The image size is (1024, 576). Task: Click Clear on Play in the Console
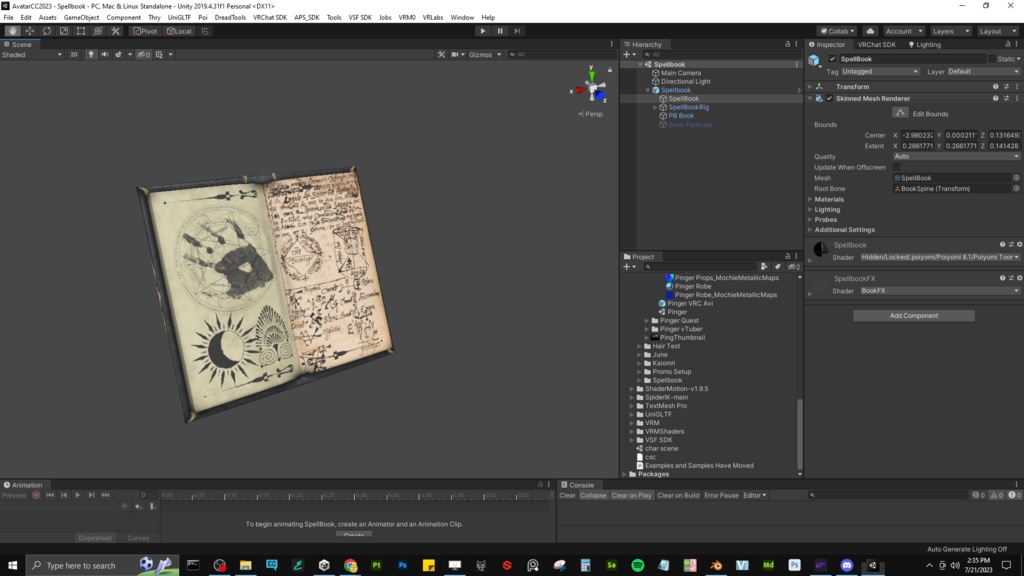tap(630, 494)
